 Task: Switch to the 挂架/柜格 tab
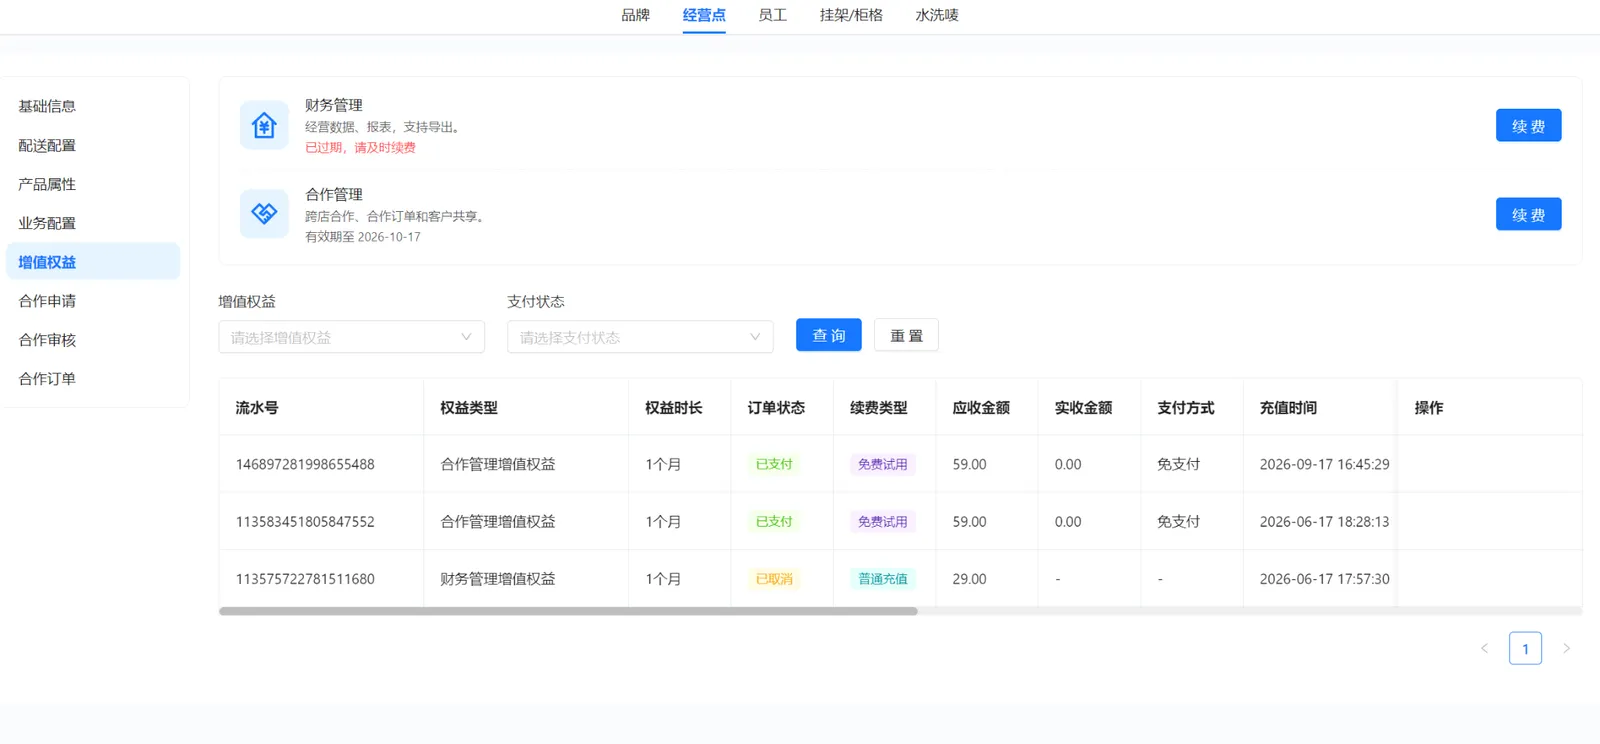coord(851,15)
